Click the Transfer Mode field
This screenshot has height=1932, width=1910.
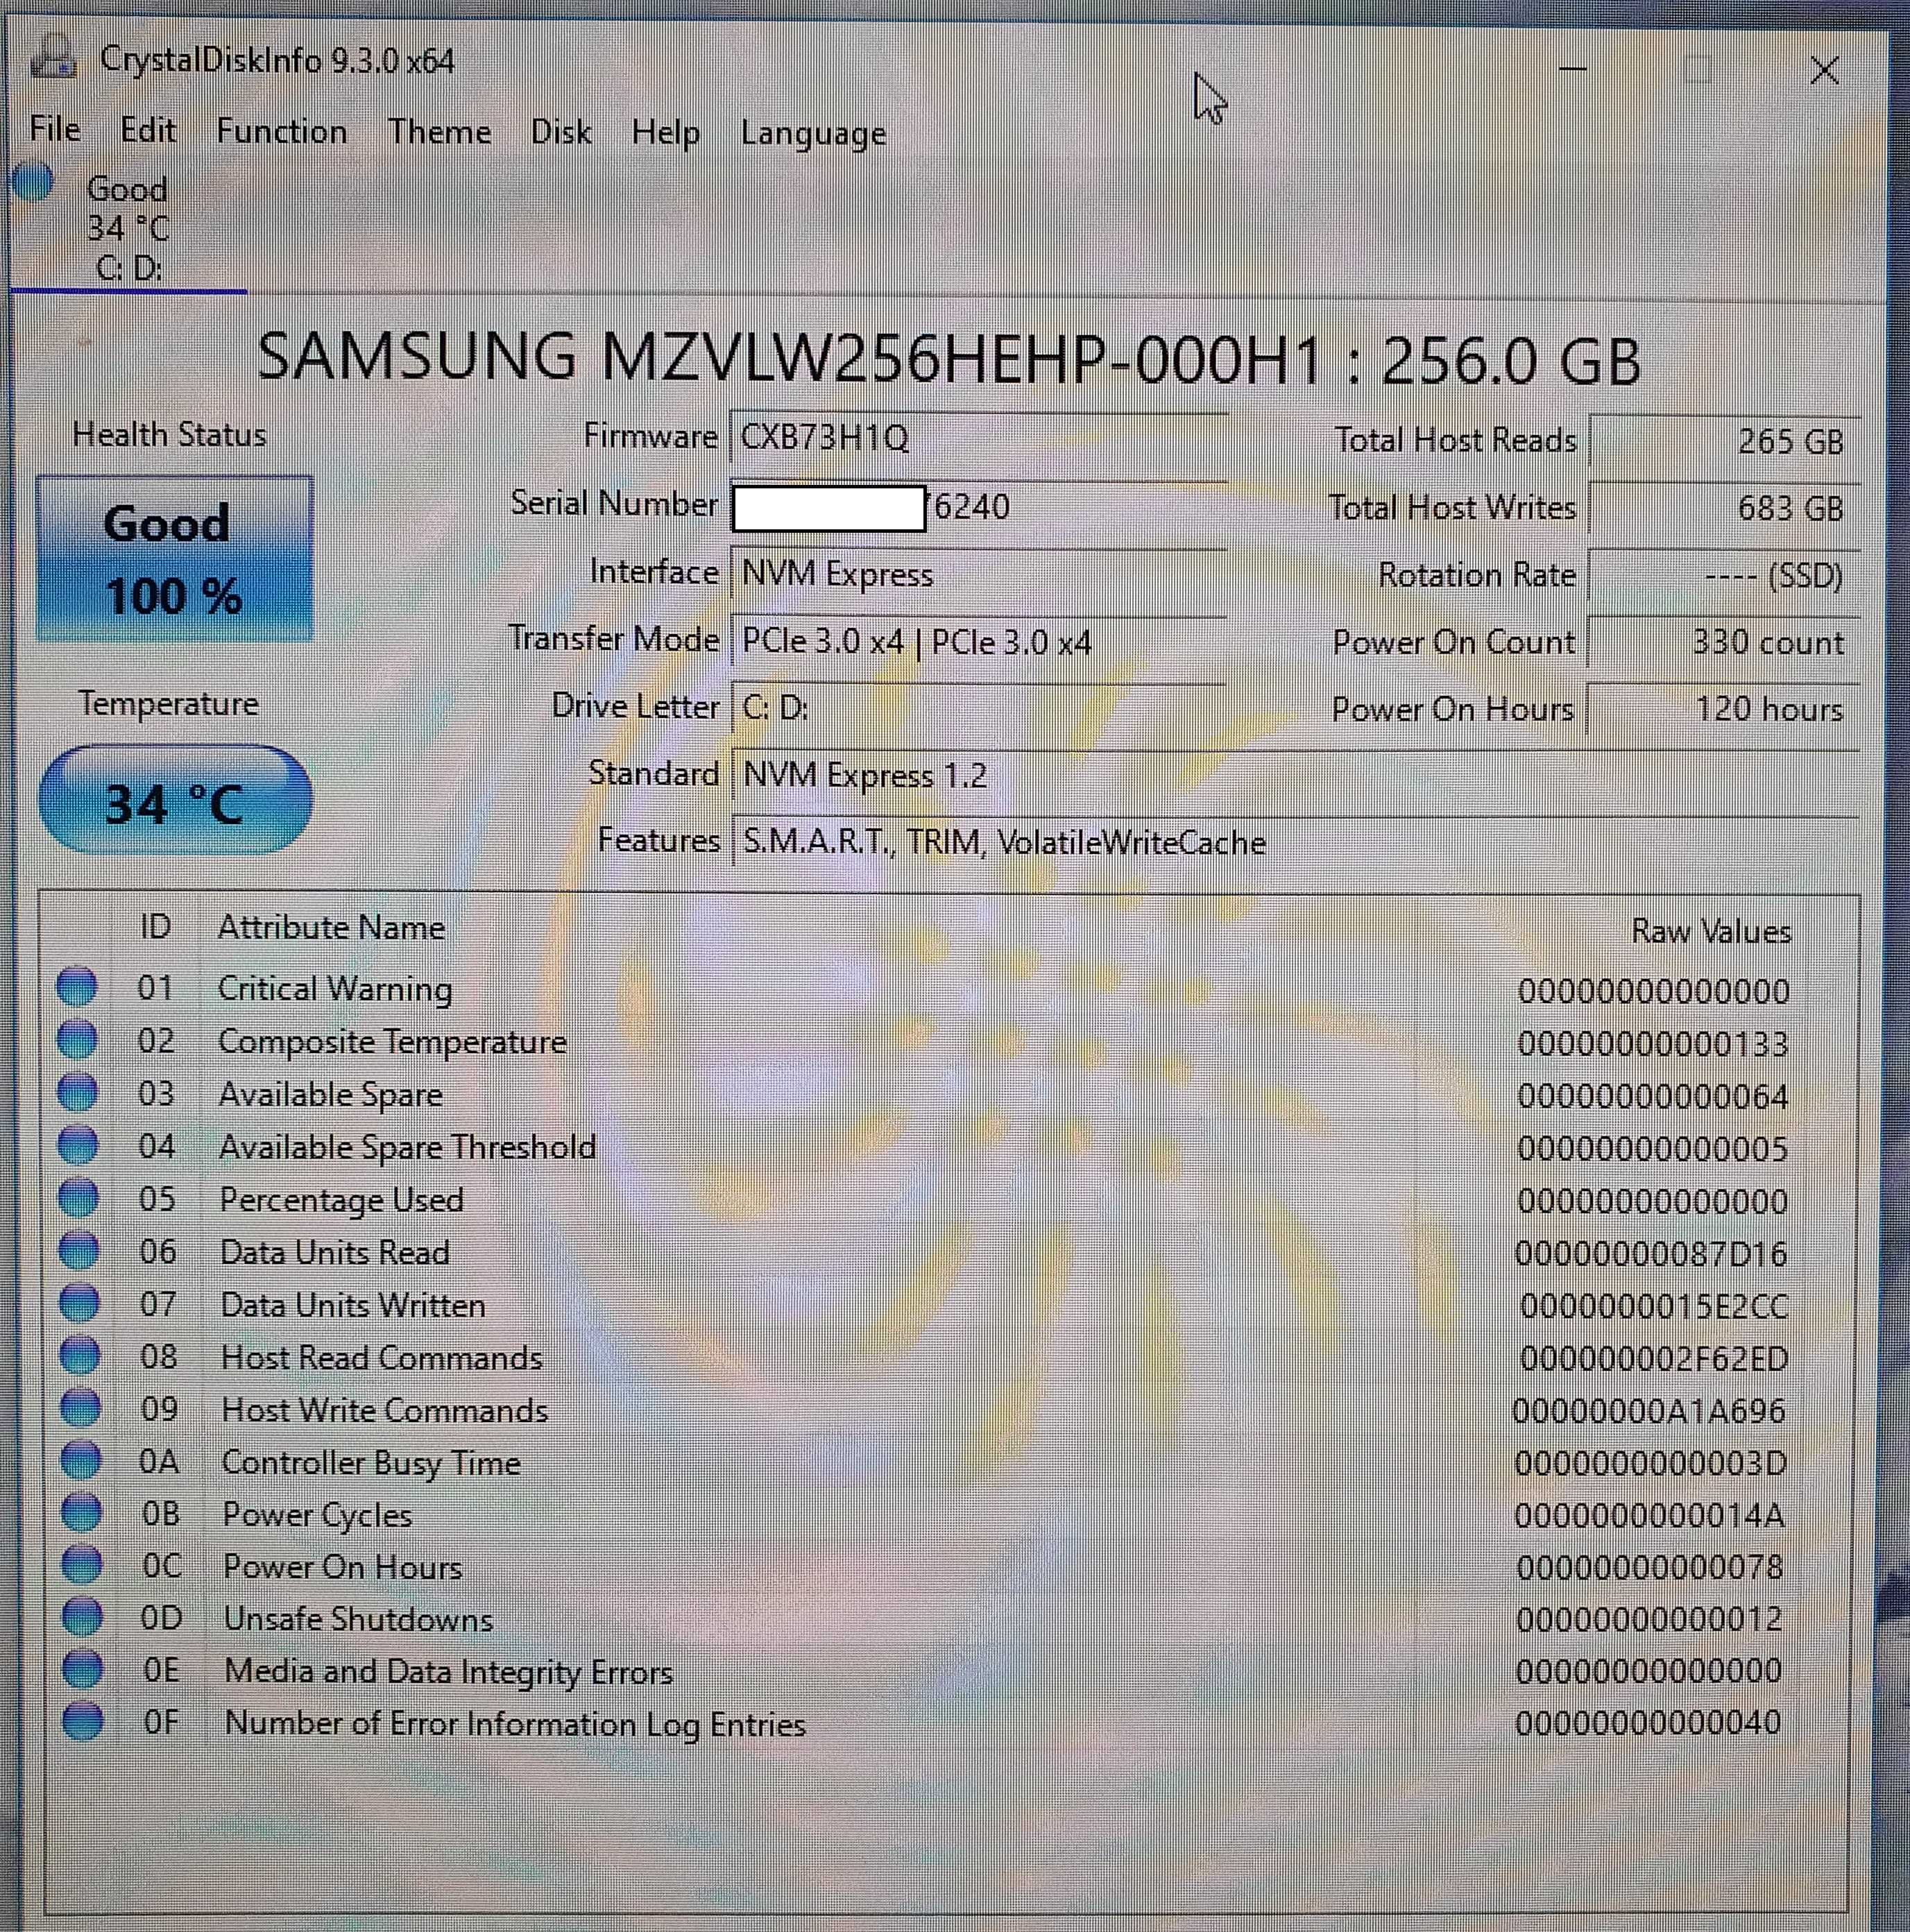(x=978, y=641)
